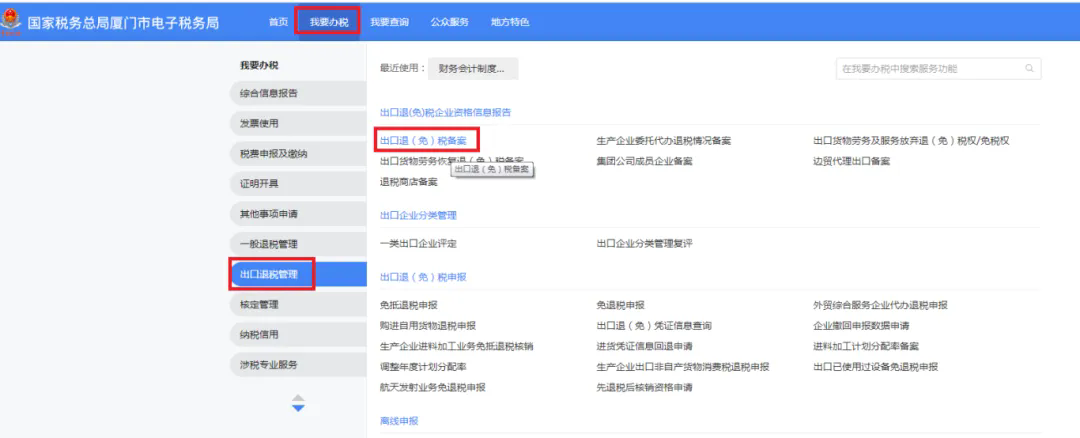
Task: Click the tax bureau emblem logo
Action: coord(10,21)
